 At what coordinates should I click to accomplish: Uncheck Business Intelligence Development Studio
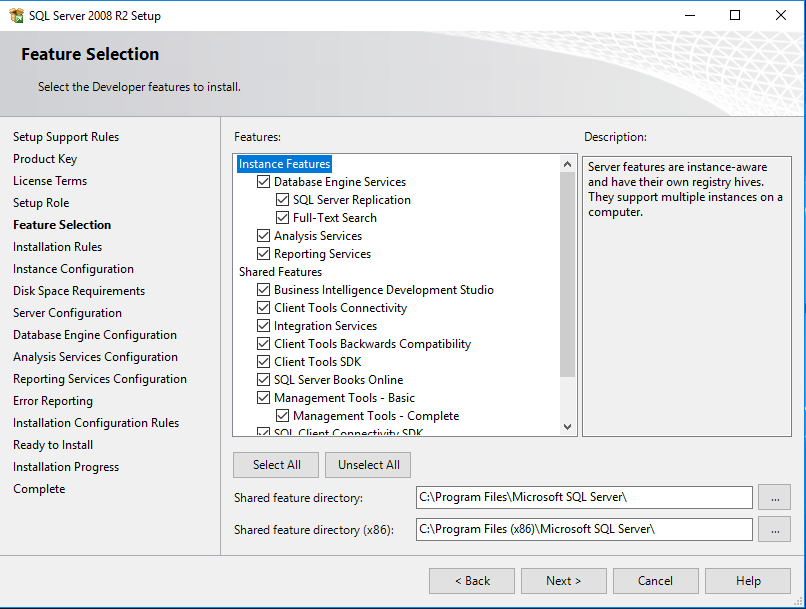click(x=264, y=290)
